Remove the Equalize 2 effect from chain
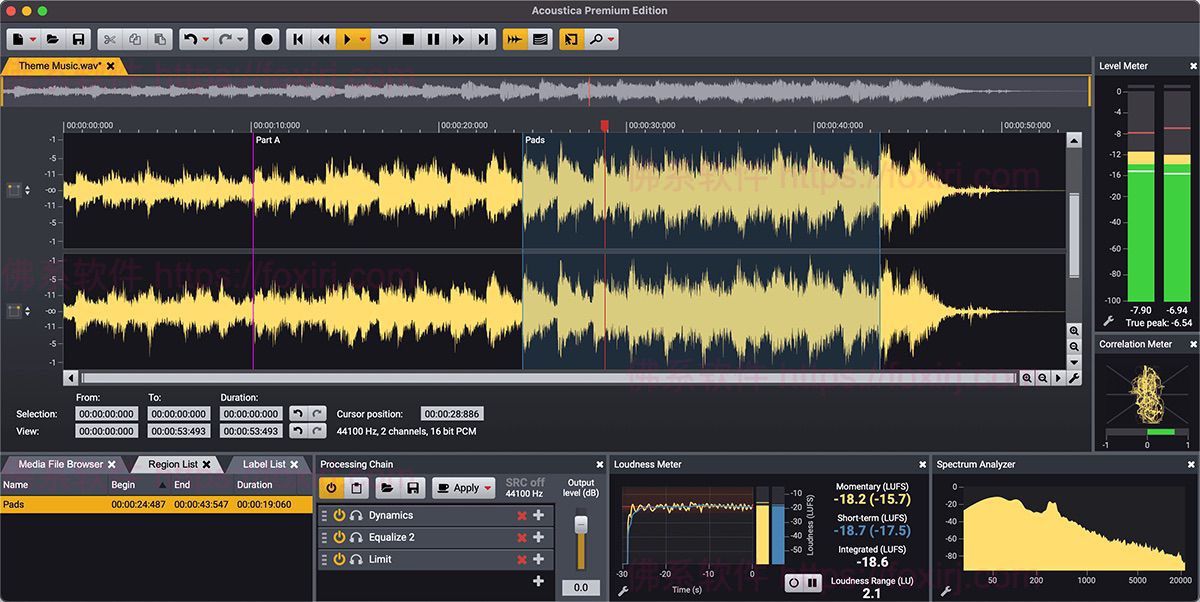The width and height of the screenshot is (1200, 602). (x=521, y=537)
